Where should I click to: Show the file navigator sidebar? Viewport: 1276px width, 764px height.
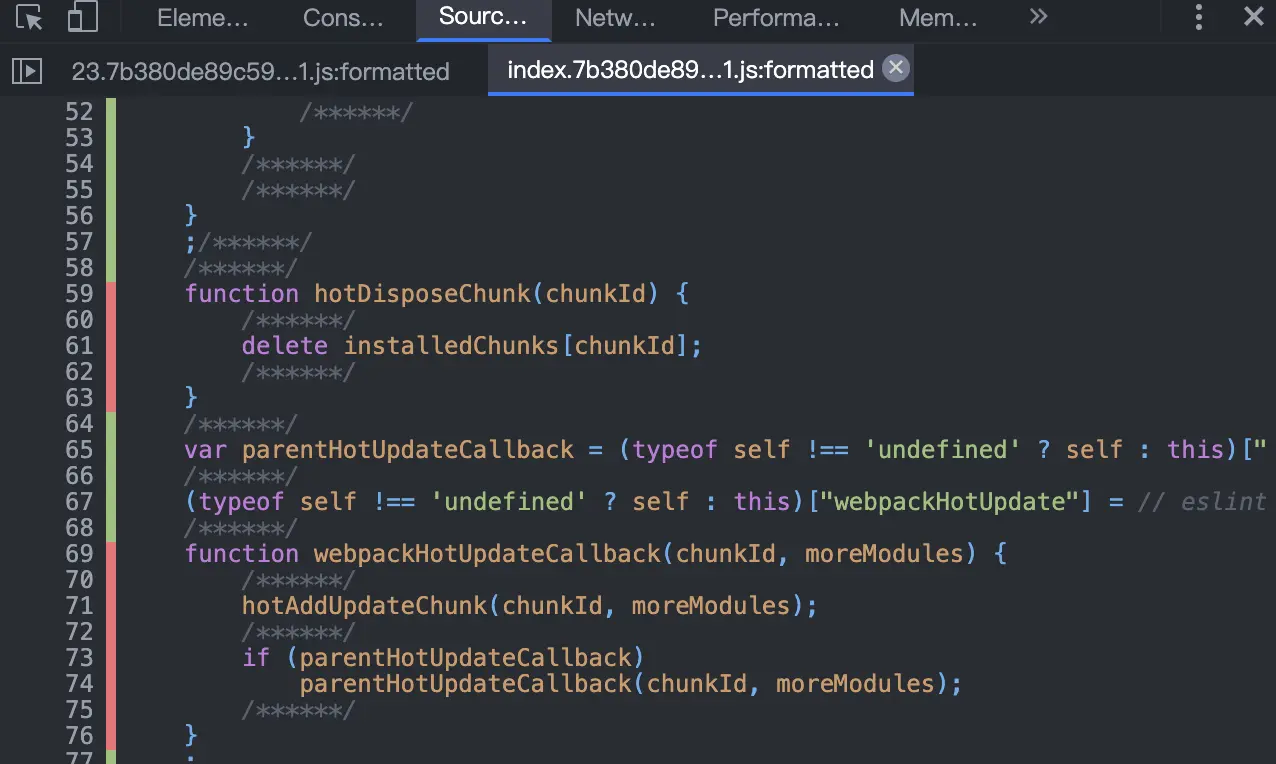point(26,70)
